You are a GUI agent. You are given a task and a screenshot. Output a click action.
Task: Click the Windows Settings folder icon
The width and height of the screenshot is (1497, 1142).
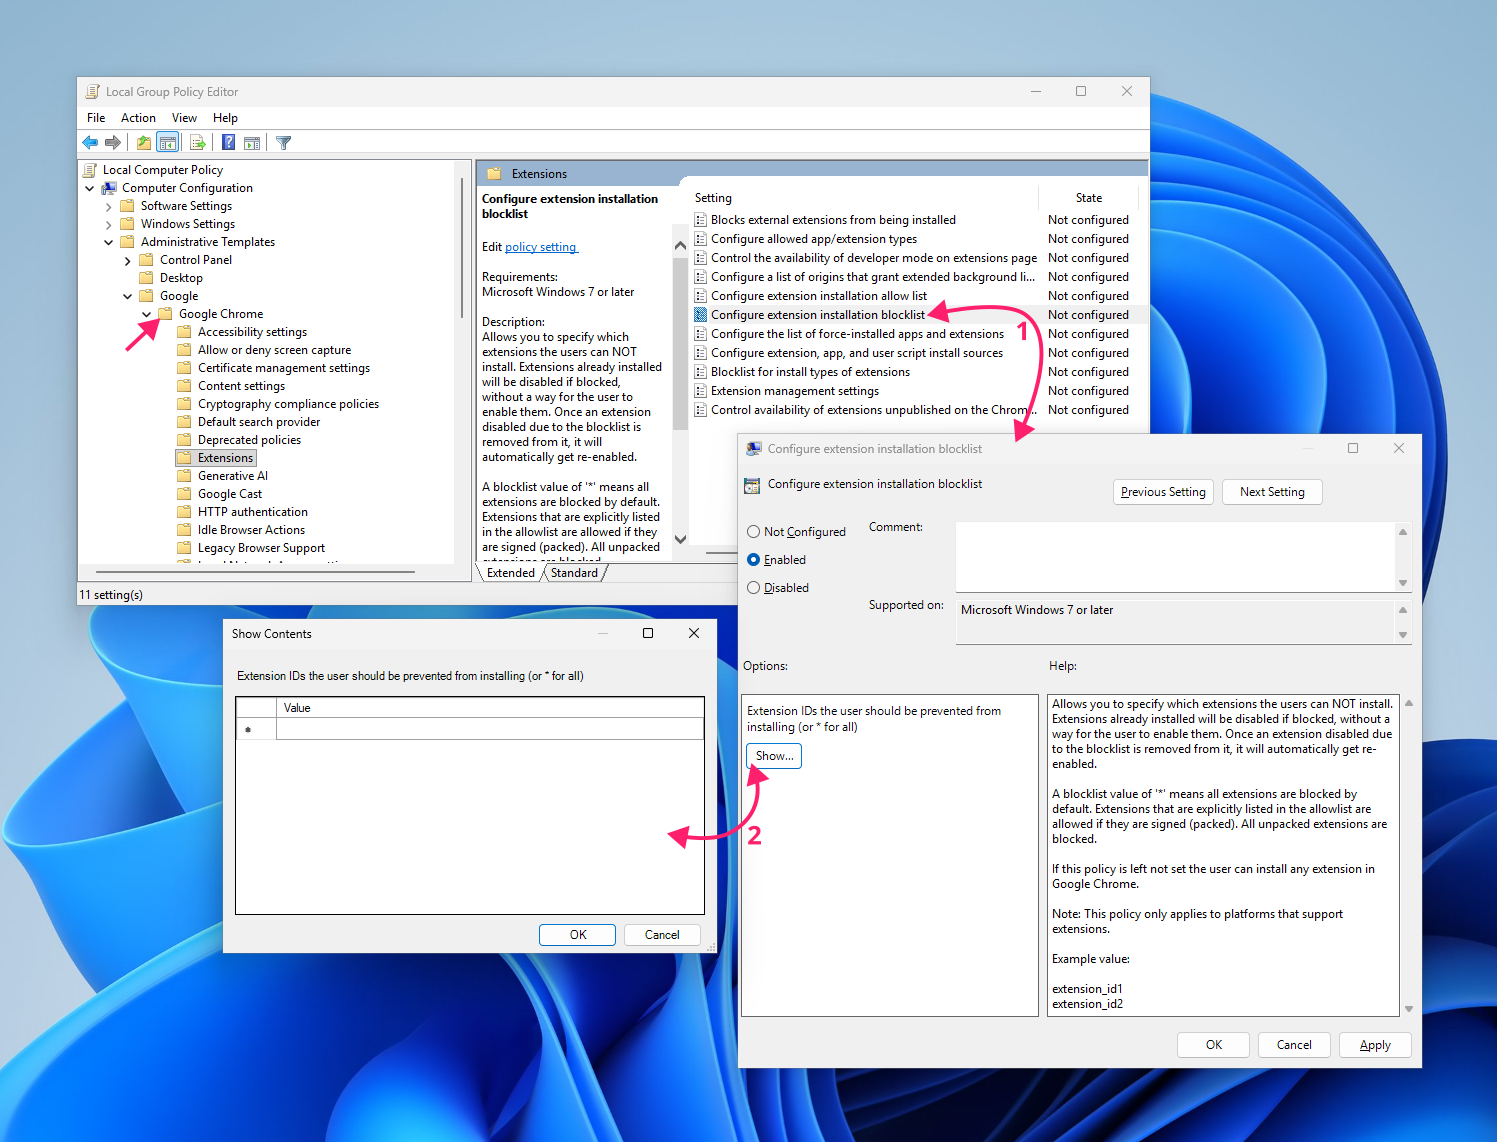click(127, 224)
